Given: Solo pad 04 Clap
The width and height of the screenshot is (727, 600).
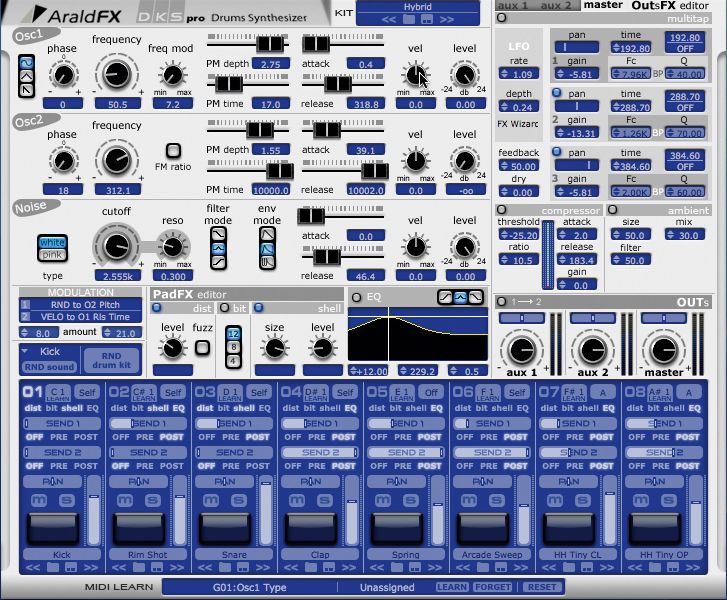Looking at the screenshot, I should [325, 500].
